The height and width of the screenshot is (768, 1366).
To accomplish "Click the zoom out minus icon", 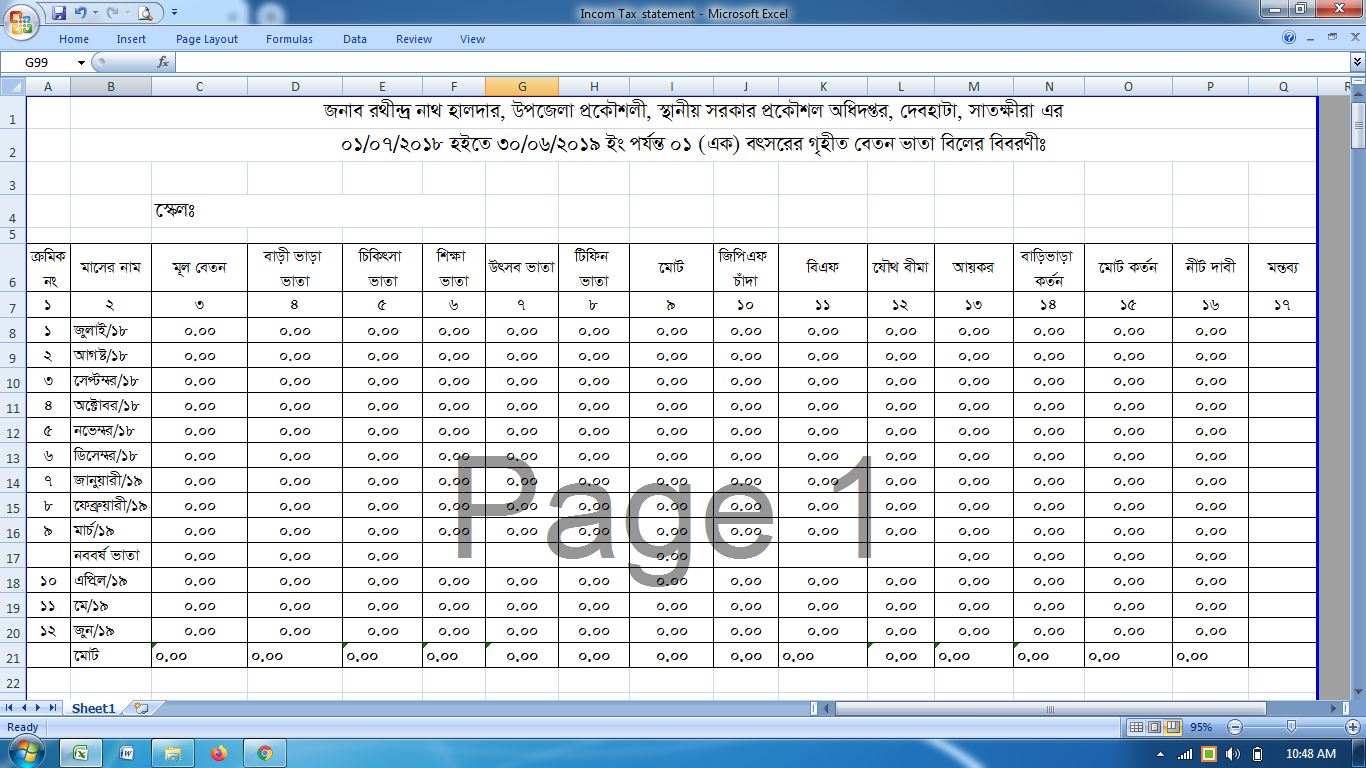I will [1235, 727].
